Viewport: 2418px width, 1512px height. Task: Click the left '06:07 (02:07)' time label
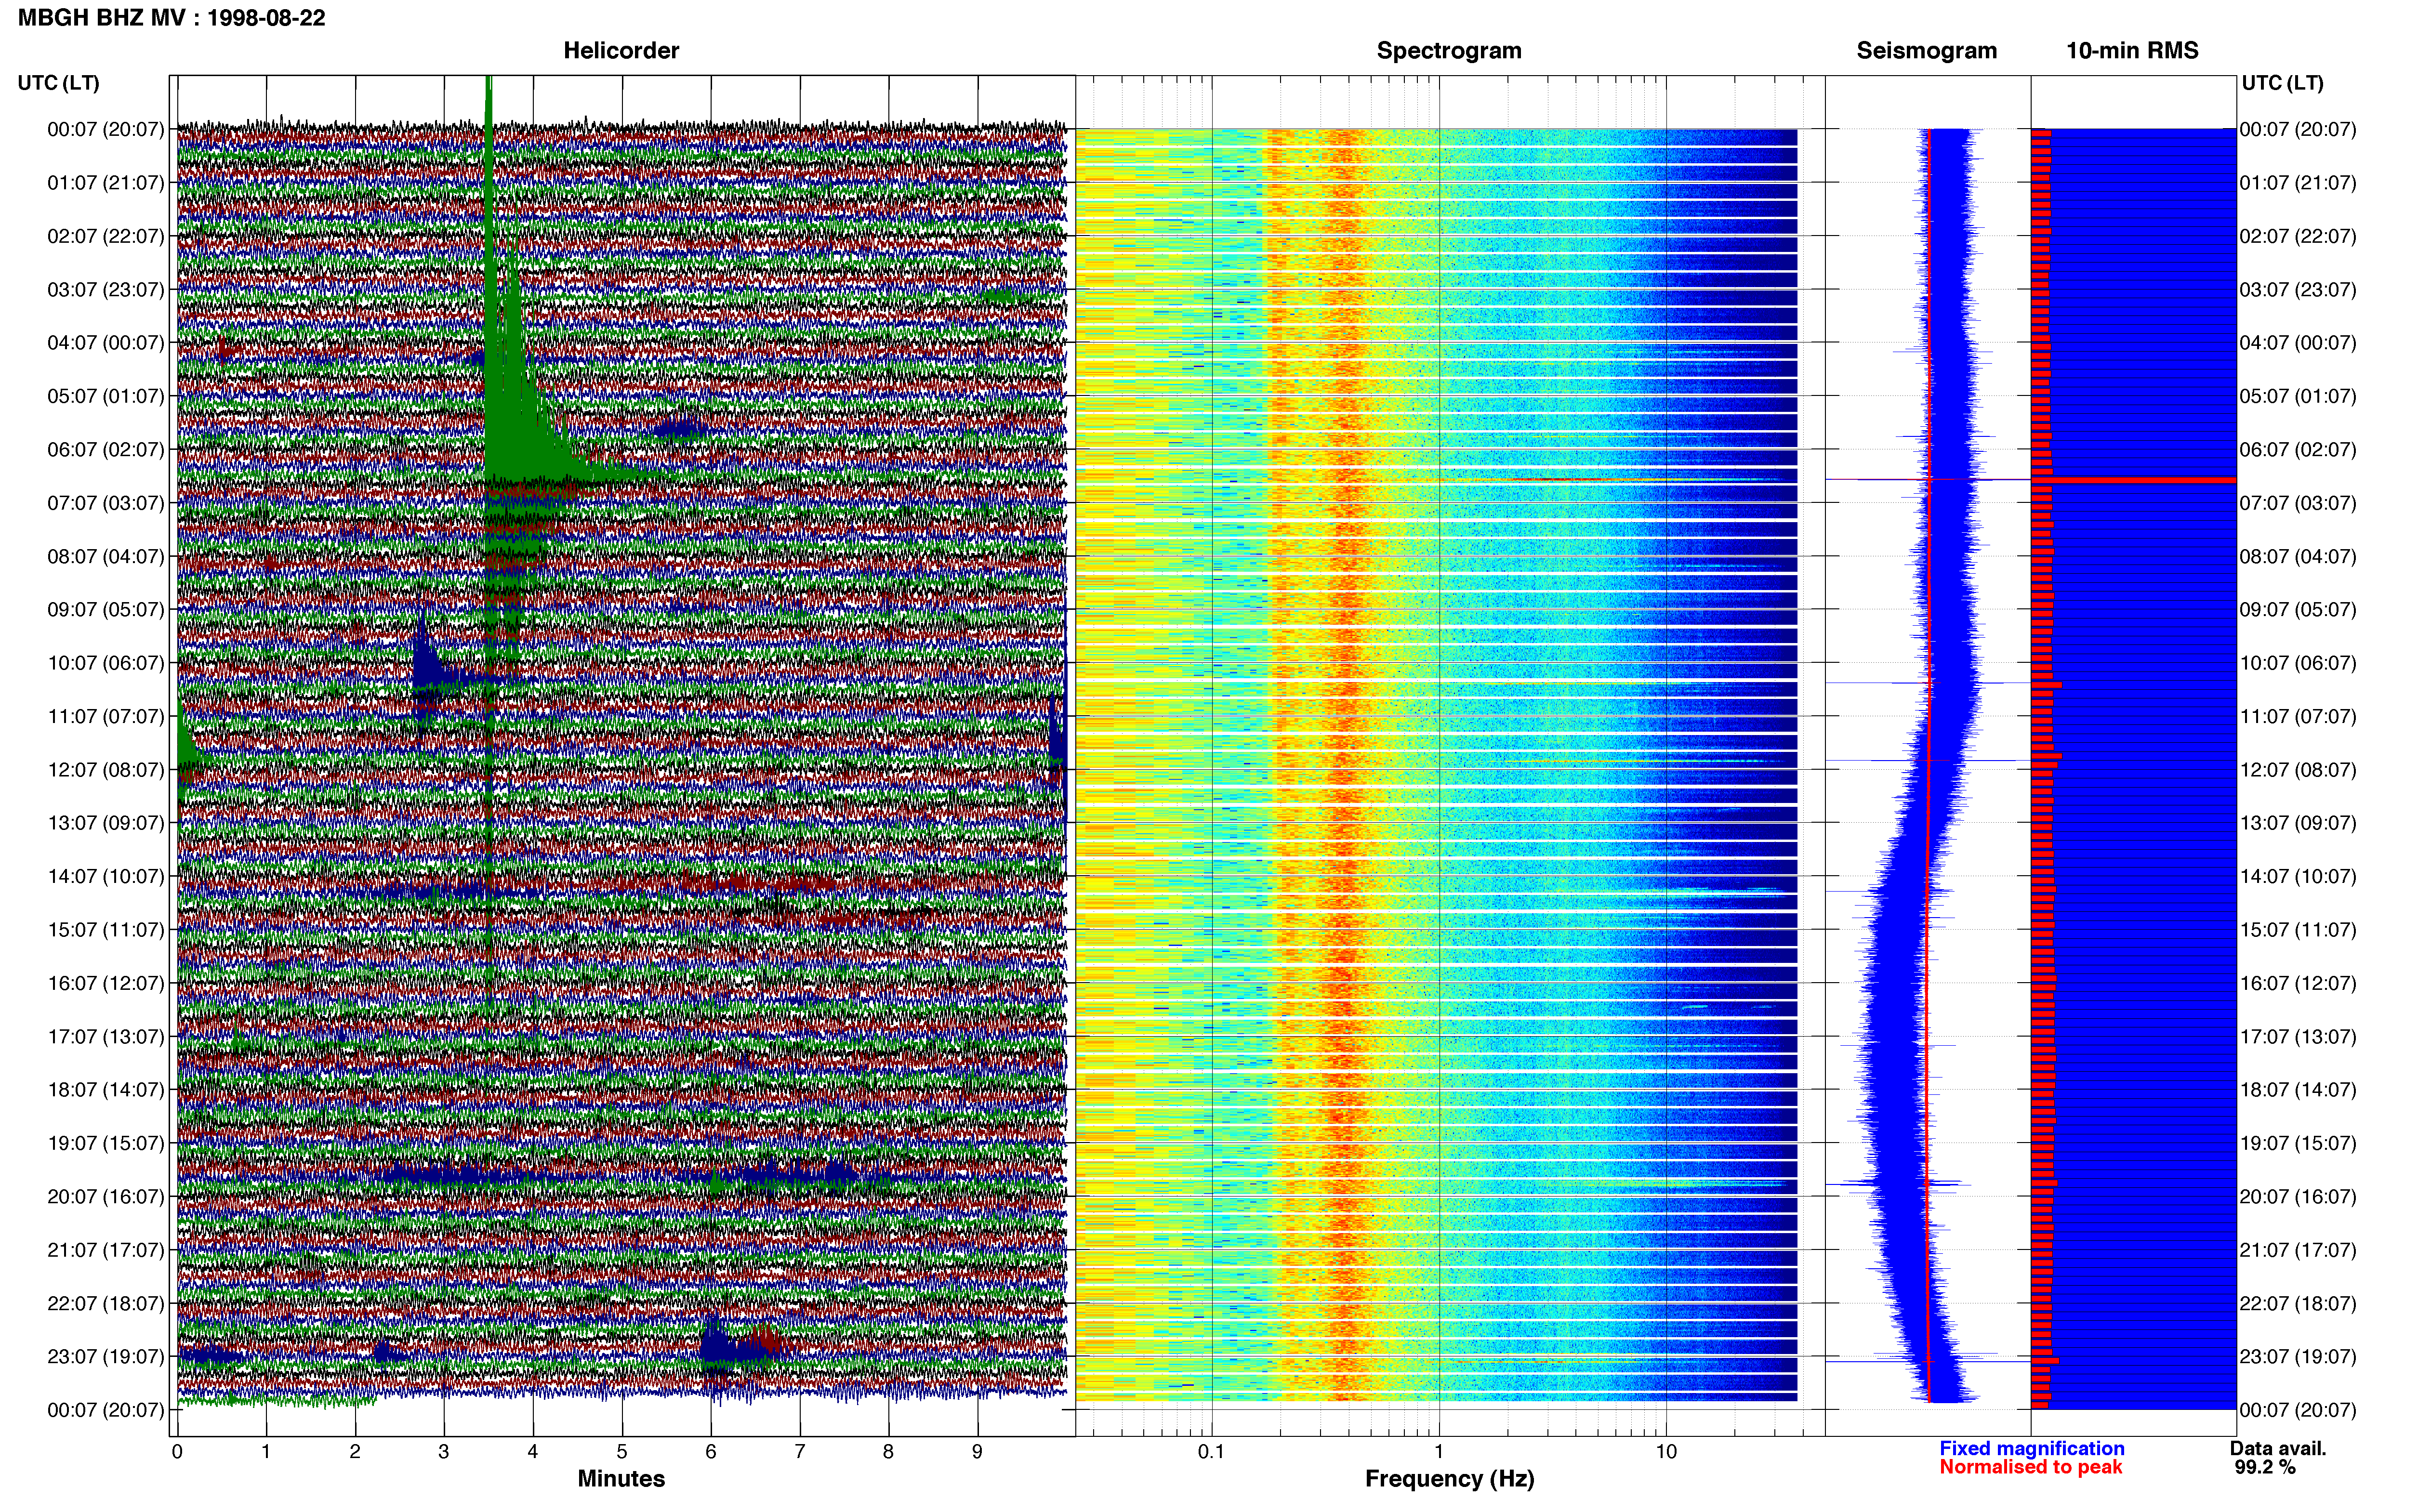(106, 450)
